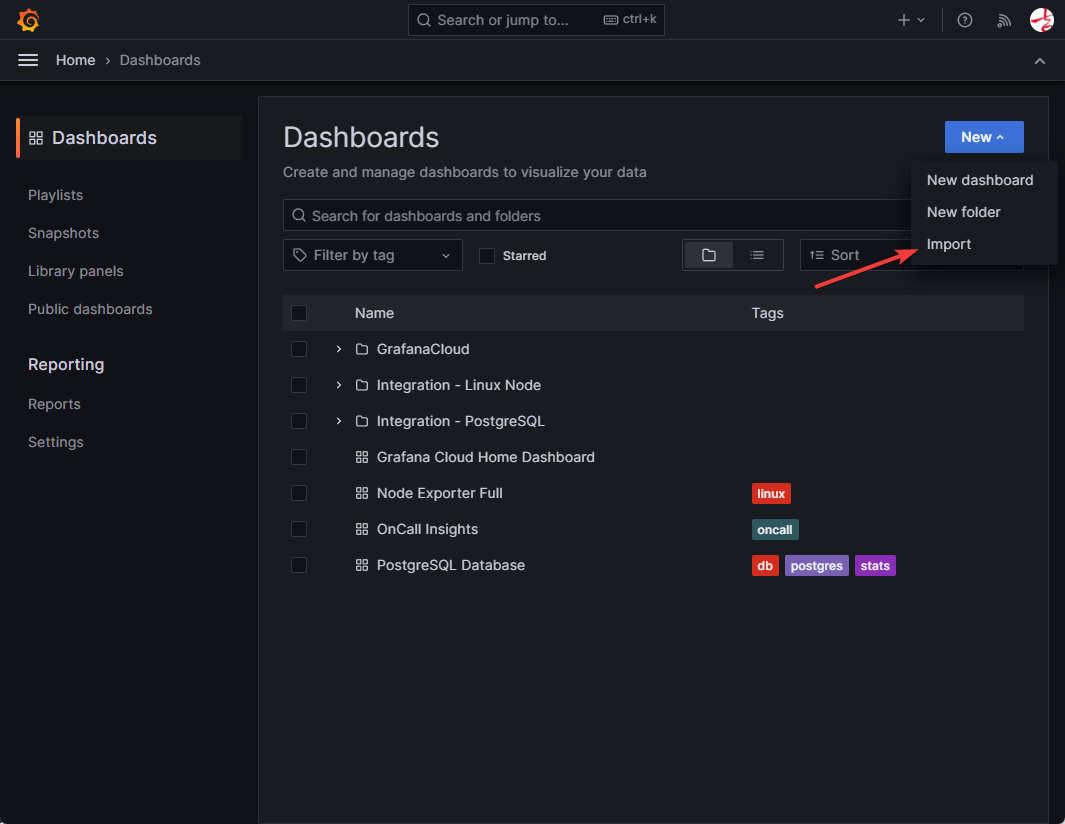The image size is (1065, 824).
Task: Check the Node Exporter Full row checkbox
Action: click(x=299, y=493)
